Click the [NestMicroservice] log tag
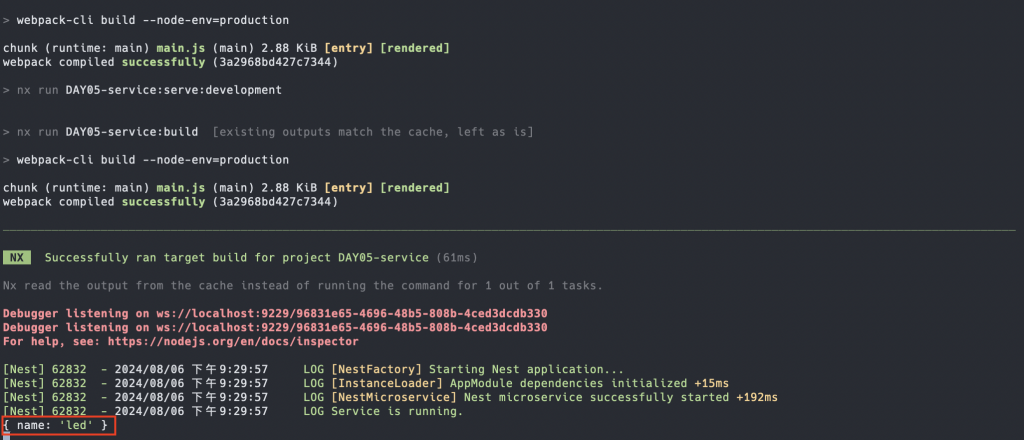This screenshot has width=1024, height=440. point(394,398)
